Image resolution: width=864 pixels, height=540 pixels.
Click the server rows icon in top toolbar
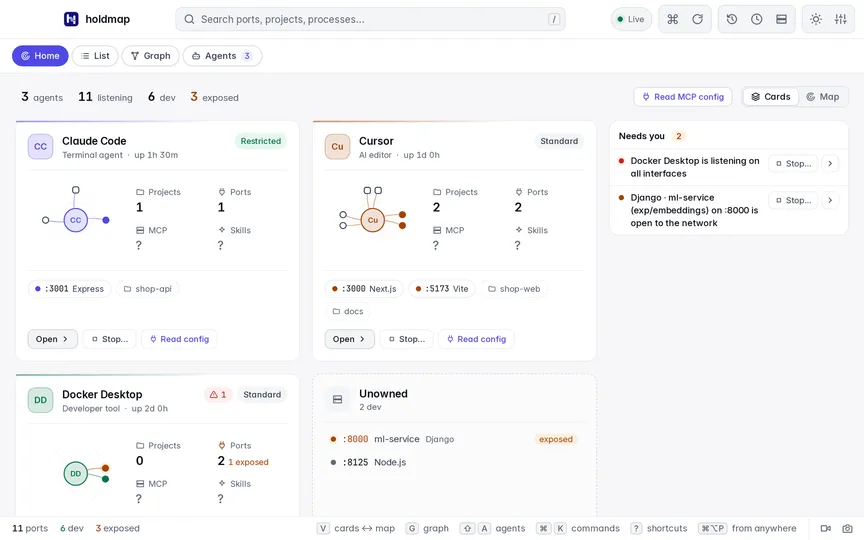click(781, 19)
